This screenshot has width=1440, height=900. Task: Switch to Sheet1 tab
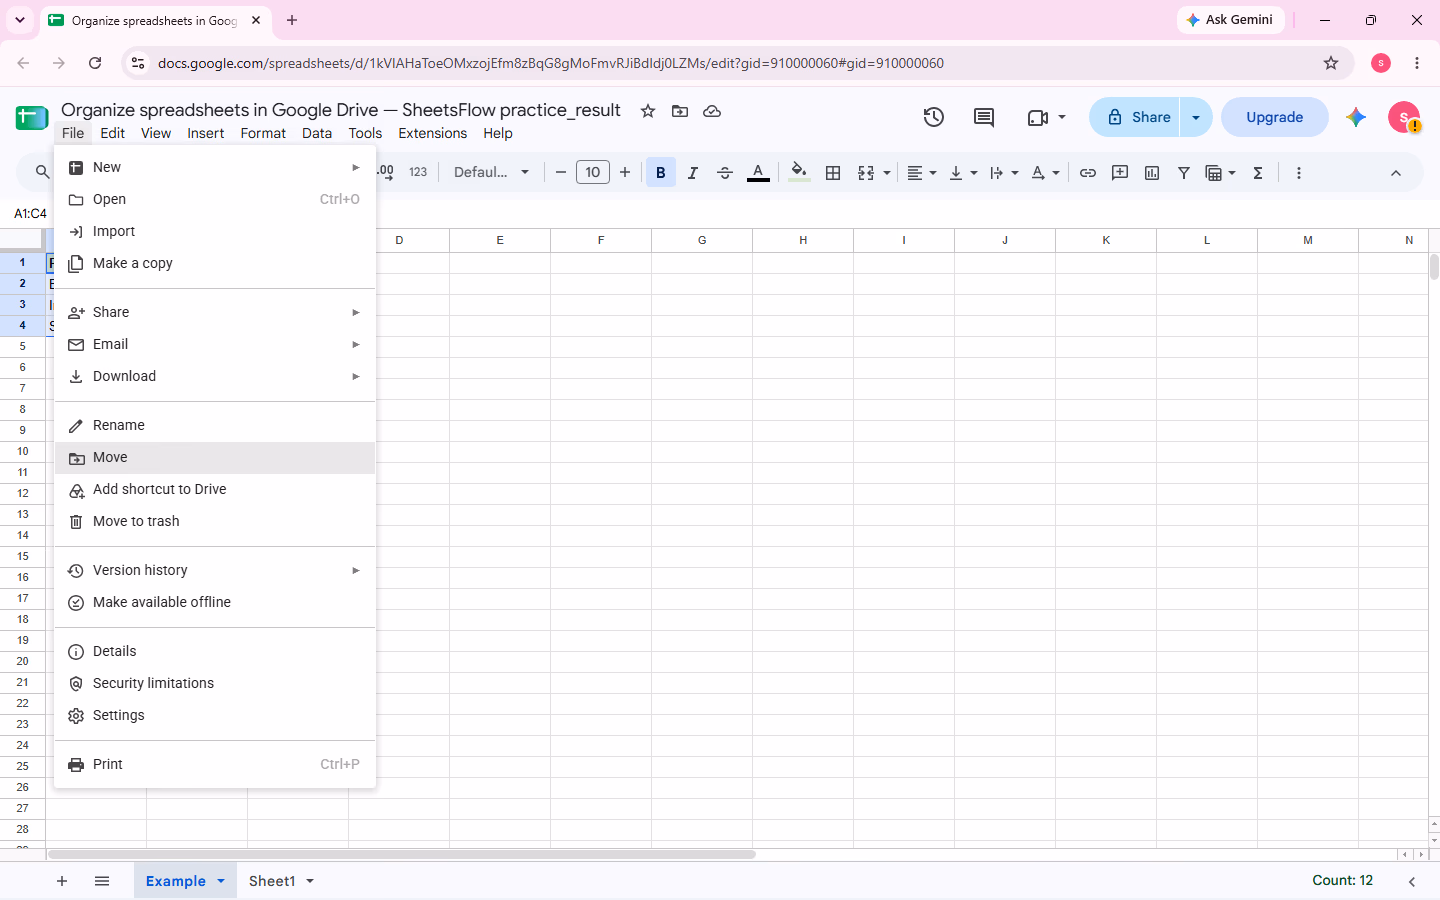[272, 881]
